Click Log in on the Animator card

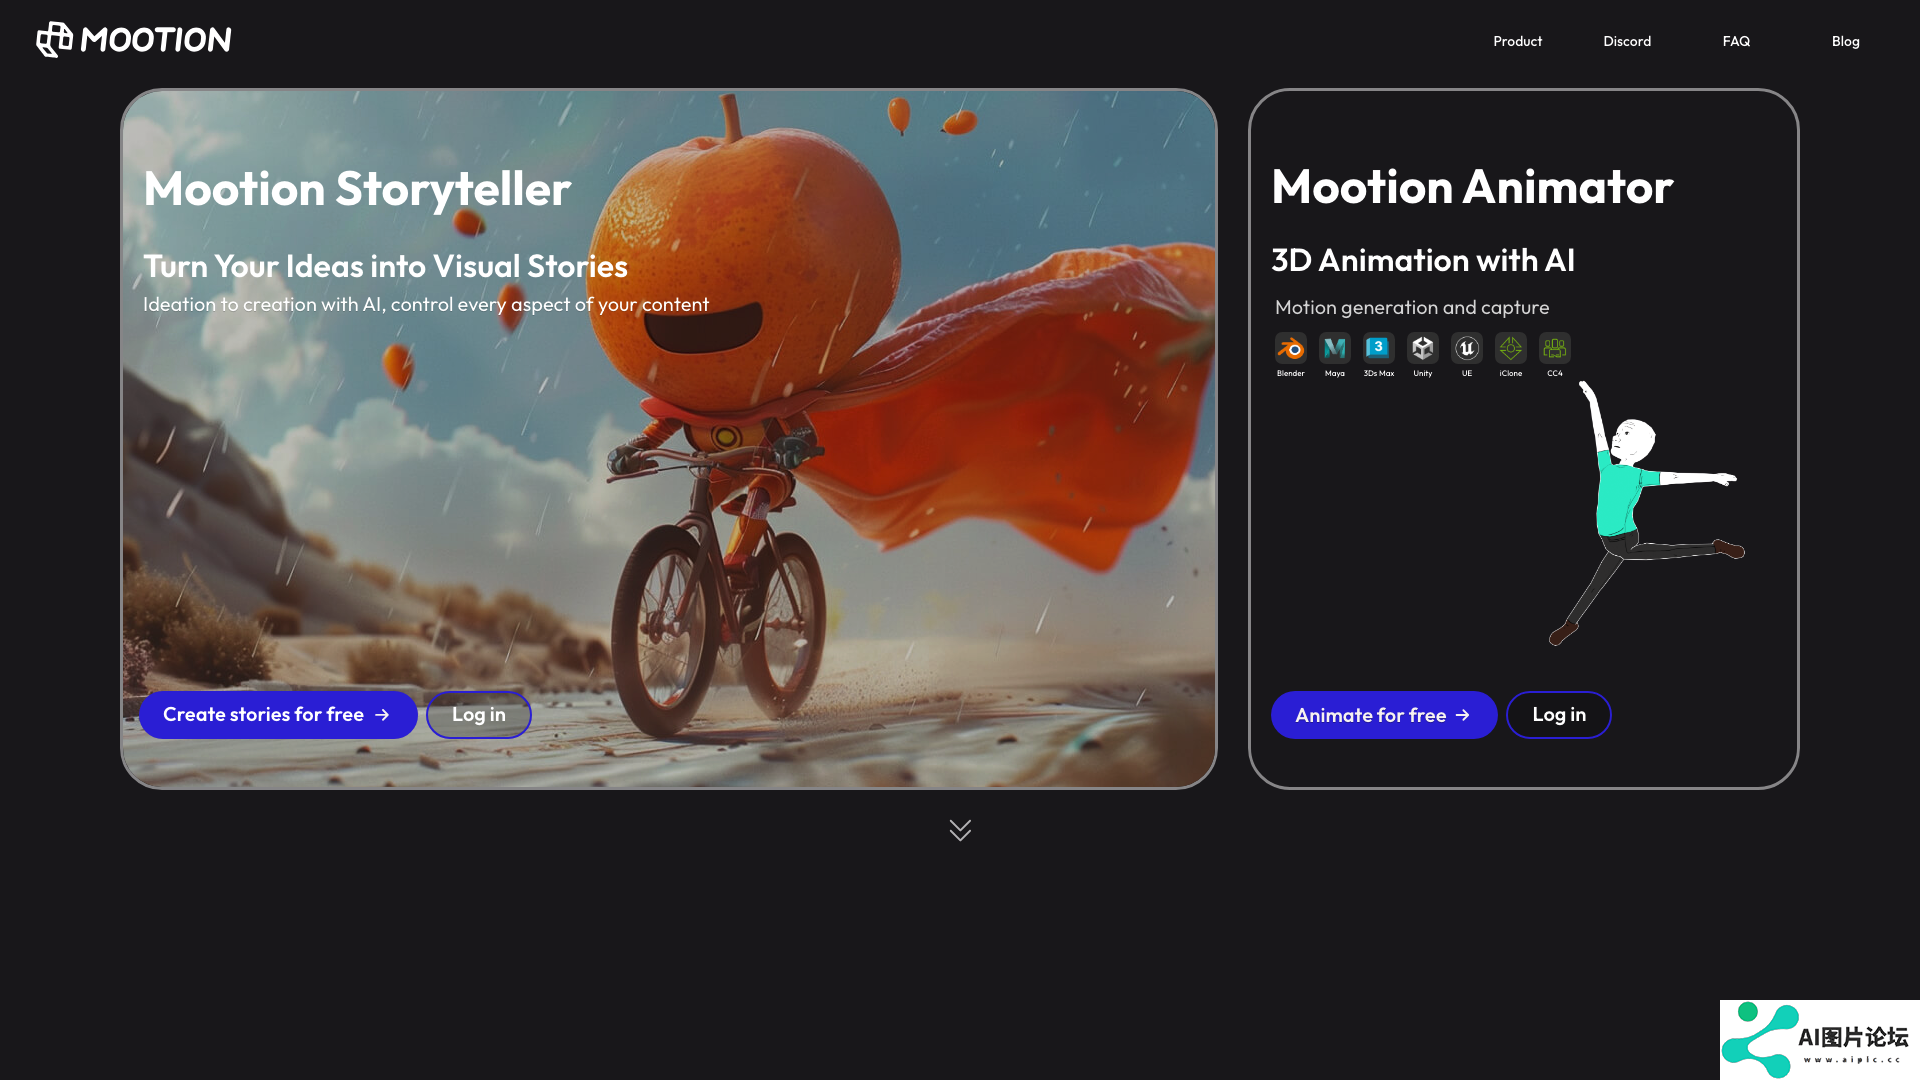tap(1559, 715)
